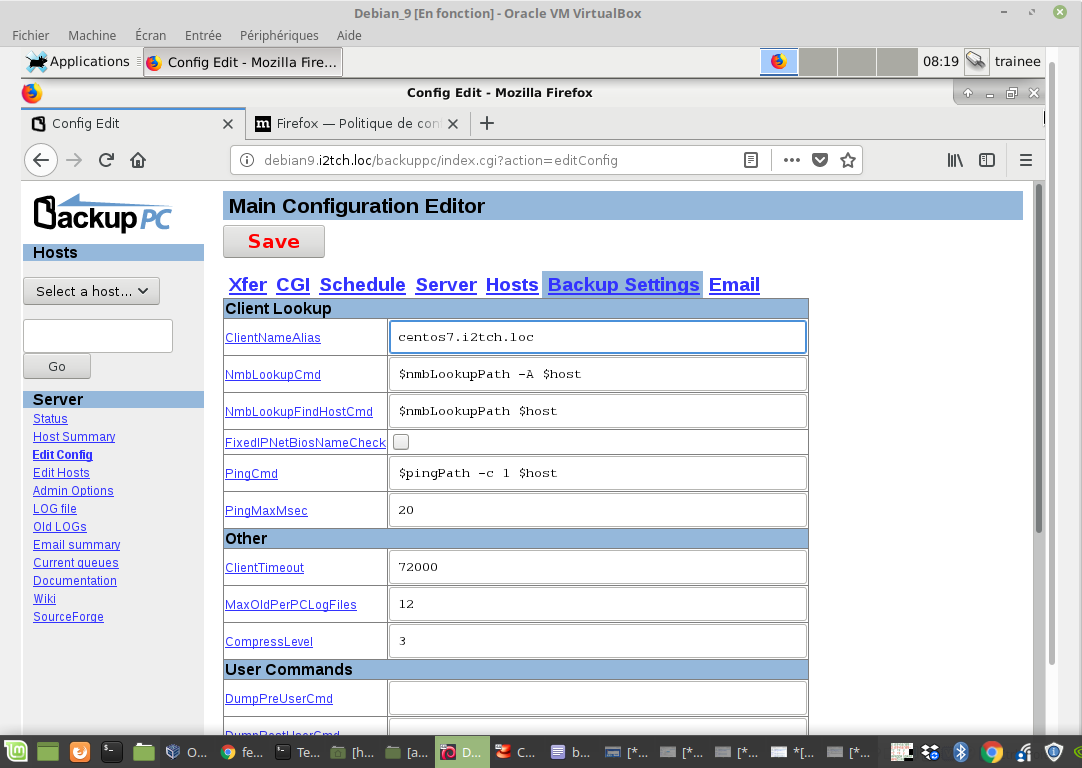Bookmark this page with star icon
Image resolution: width=1082 pixels, height=768 pixels.
point(848,160)
